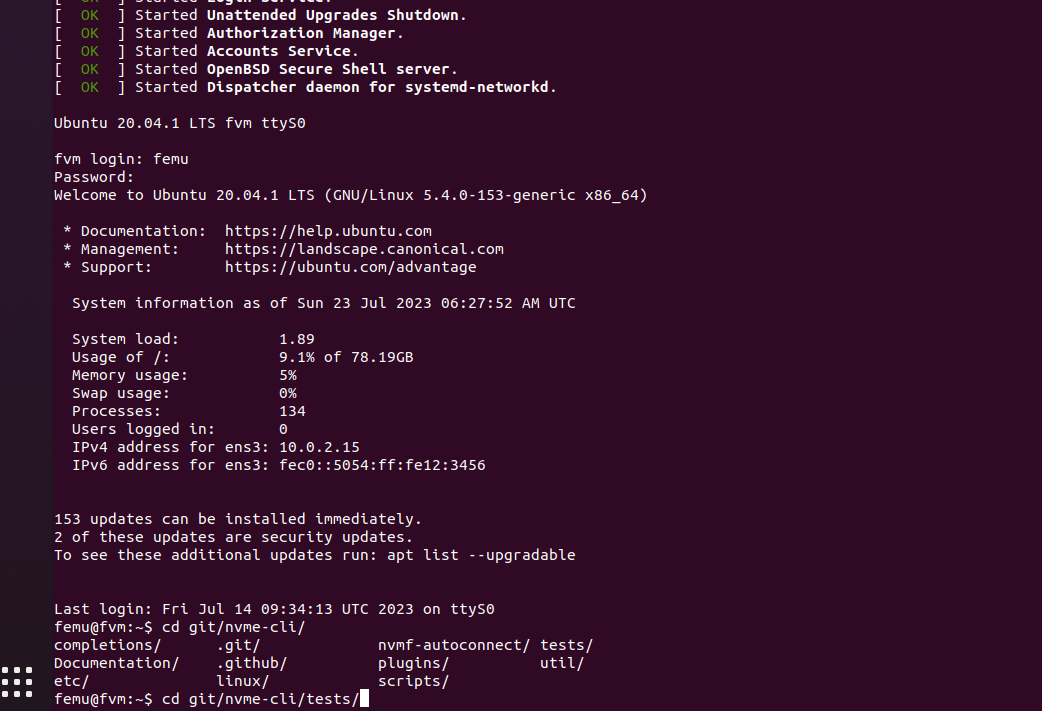This screenshot has height=711, width=1042.
Task: Click the .github/ directory completion entry
Action: click(x=252, y=663)
